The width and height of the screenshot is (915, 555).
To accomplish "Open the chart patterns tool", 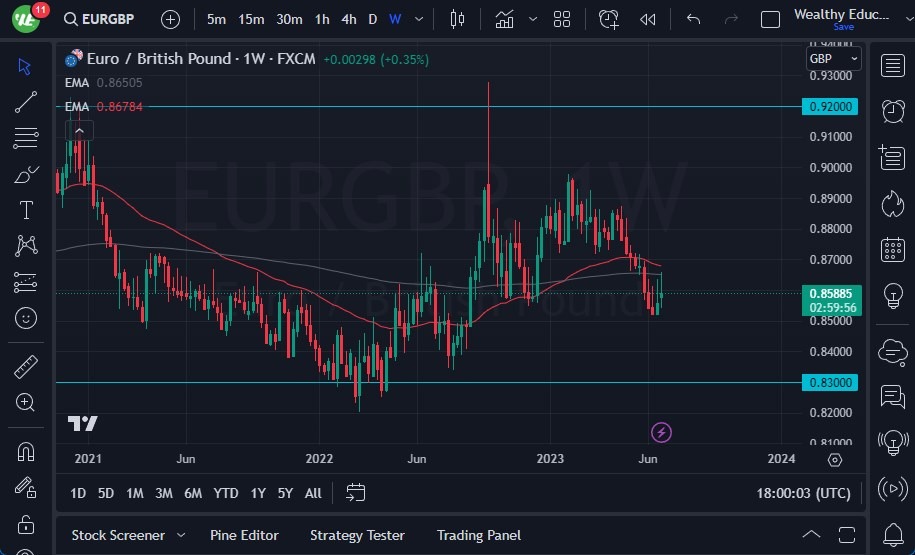I will (x=26, y=246).
